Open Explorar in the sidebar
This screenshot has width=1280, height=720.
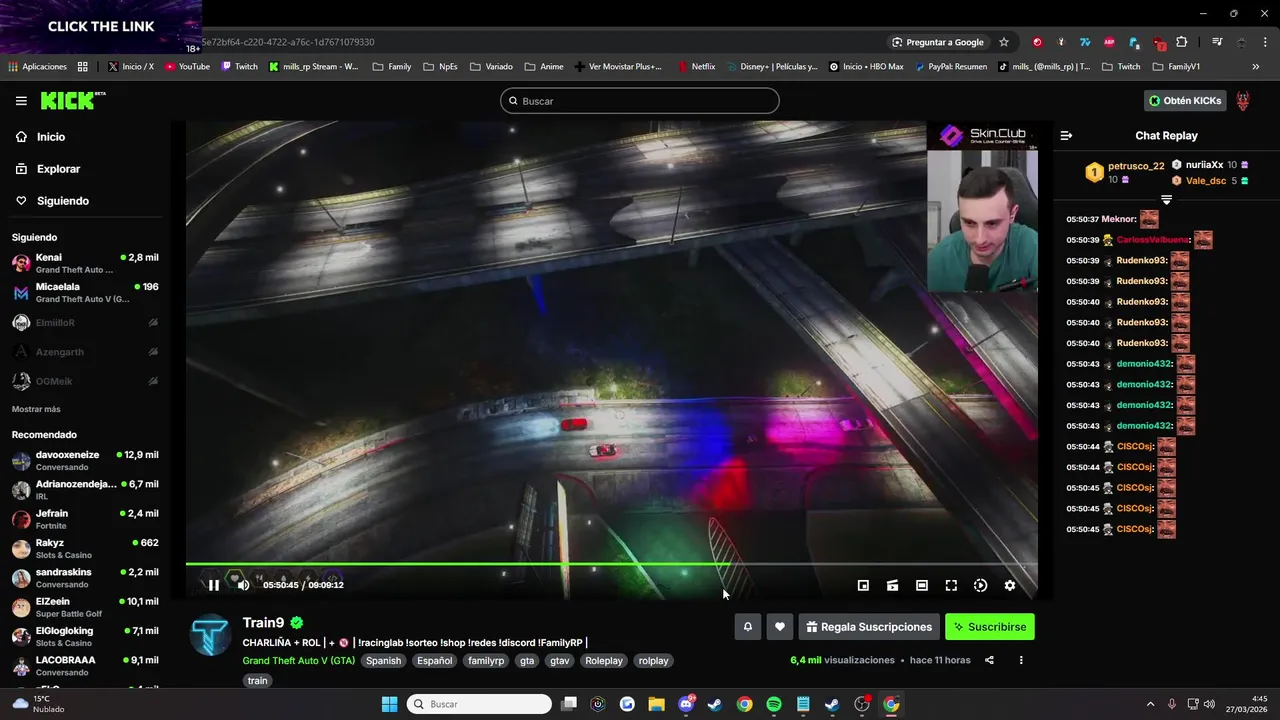coord(58,169)
